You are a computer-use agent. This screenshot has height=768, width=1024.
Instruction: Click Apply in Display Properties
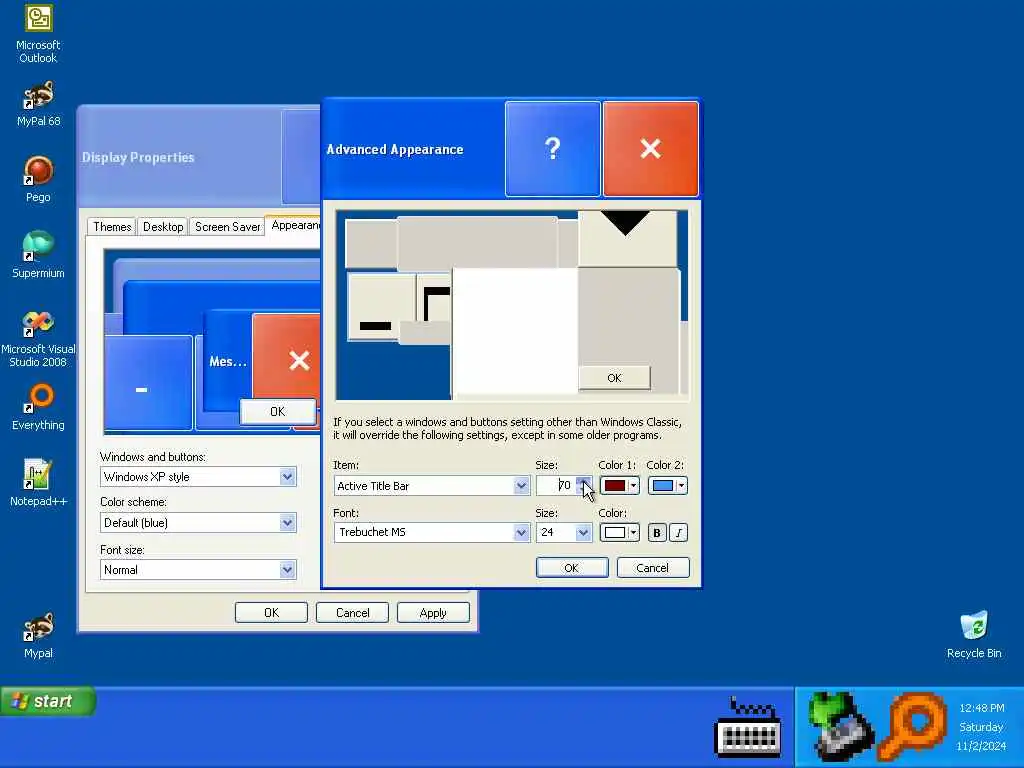[433, 613]
